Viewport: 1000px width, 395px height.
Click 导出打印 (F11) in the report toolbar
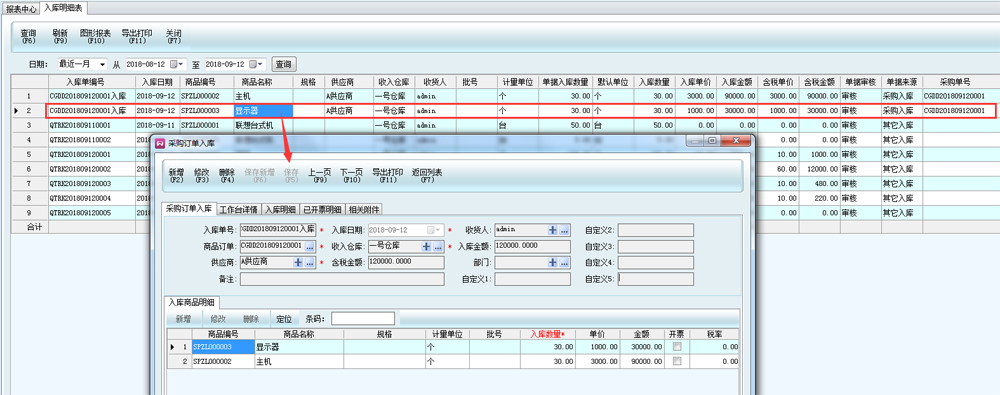136,36
